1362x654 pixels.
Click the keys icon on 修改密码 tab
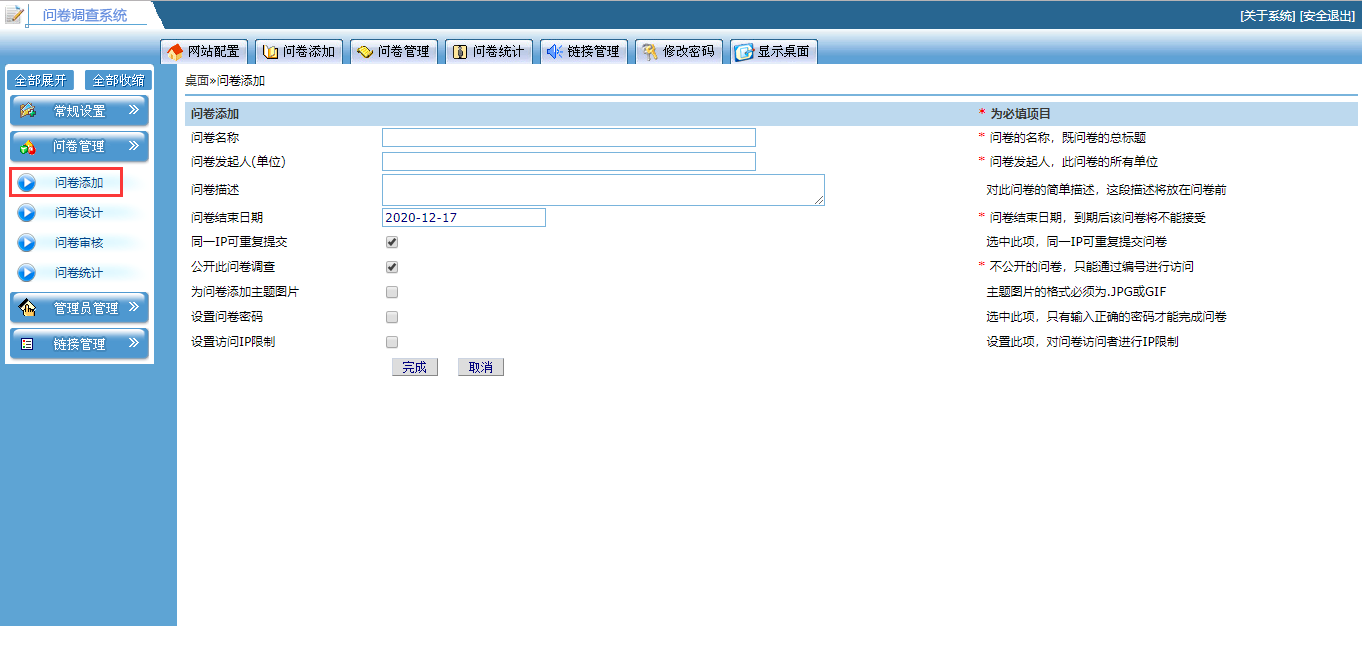pos(650,52)
